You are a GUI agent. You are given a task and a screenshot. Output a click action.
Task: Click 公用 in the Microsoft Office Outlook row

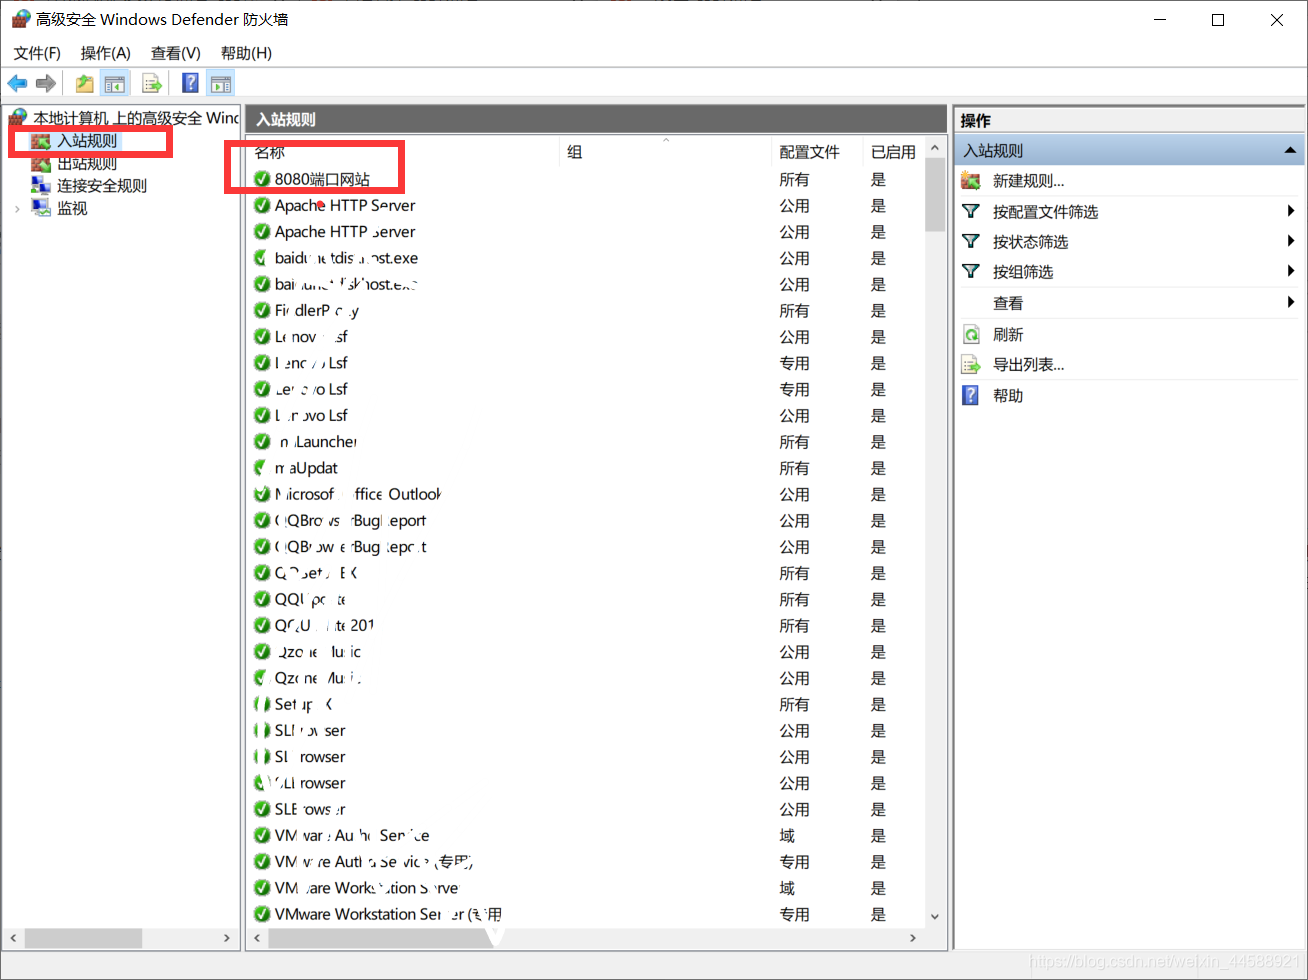[x=794, y=494]
